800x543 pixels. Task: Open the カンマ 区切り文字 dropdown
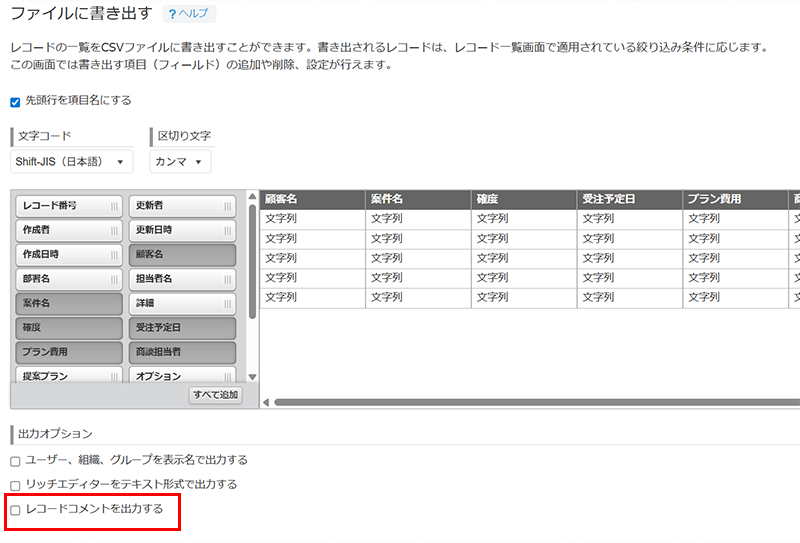[181, 162]
